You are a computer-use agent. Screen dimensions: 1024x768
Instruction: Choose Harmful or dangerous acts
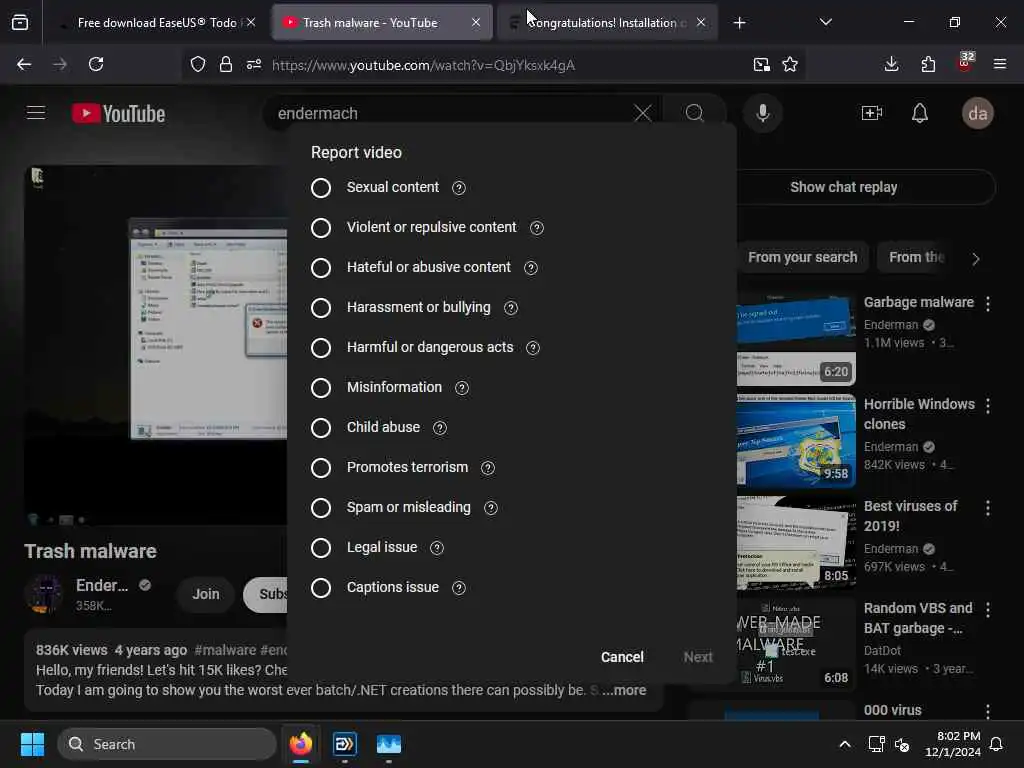321,347
